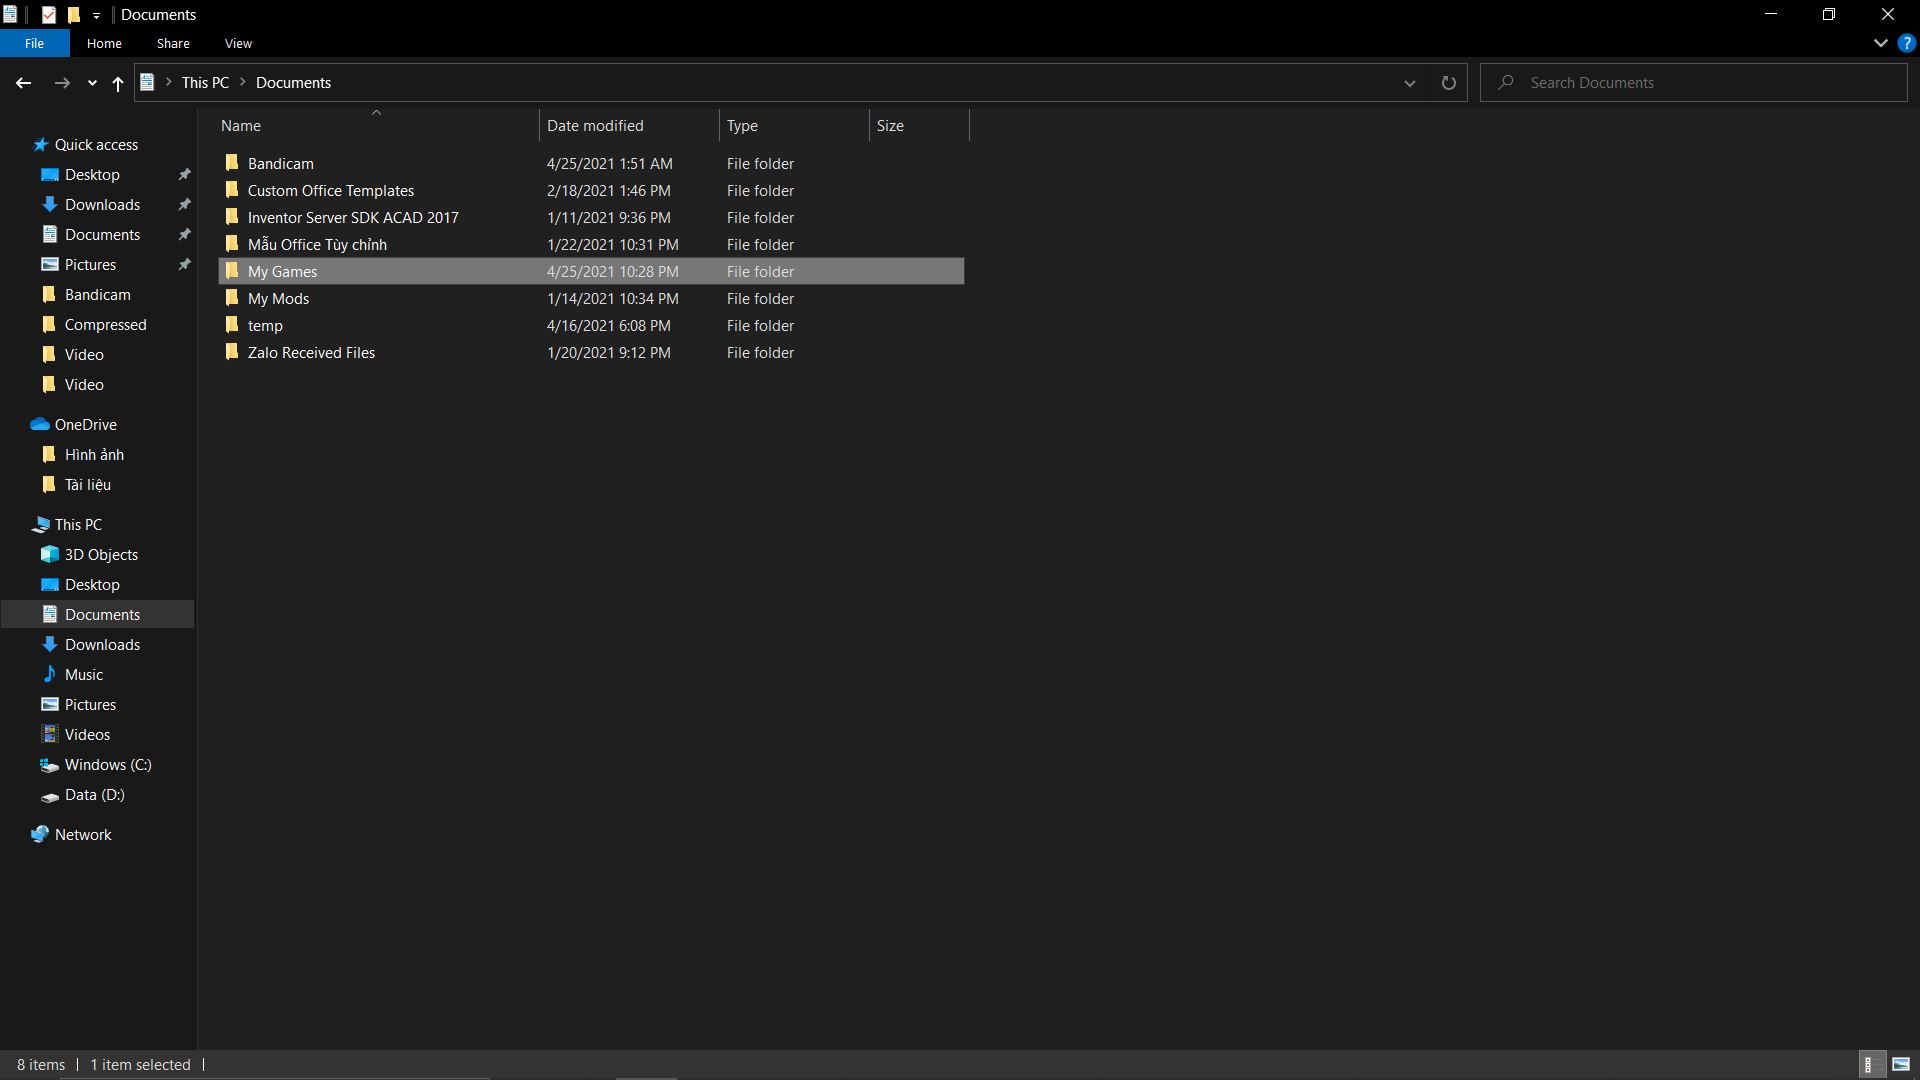Viewport: 1920px width, 1080px height.
Task: Open address bar history dropdown
Action: pos(1409,83)
